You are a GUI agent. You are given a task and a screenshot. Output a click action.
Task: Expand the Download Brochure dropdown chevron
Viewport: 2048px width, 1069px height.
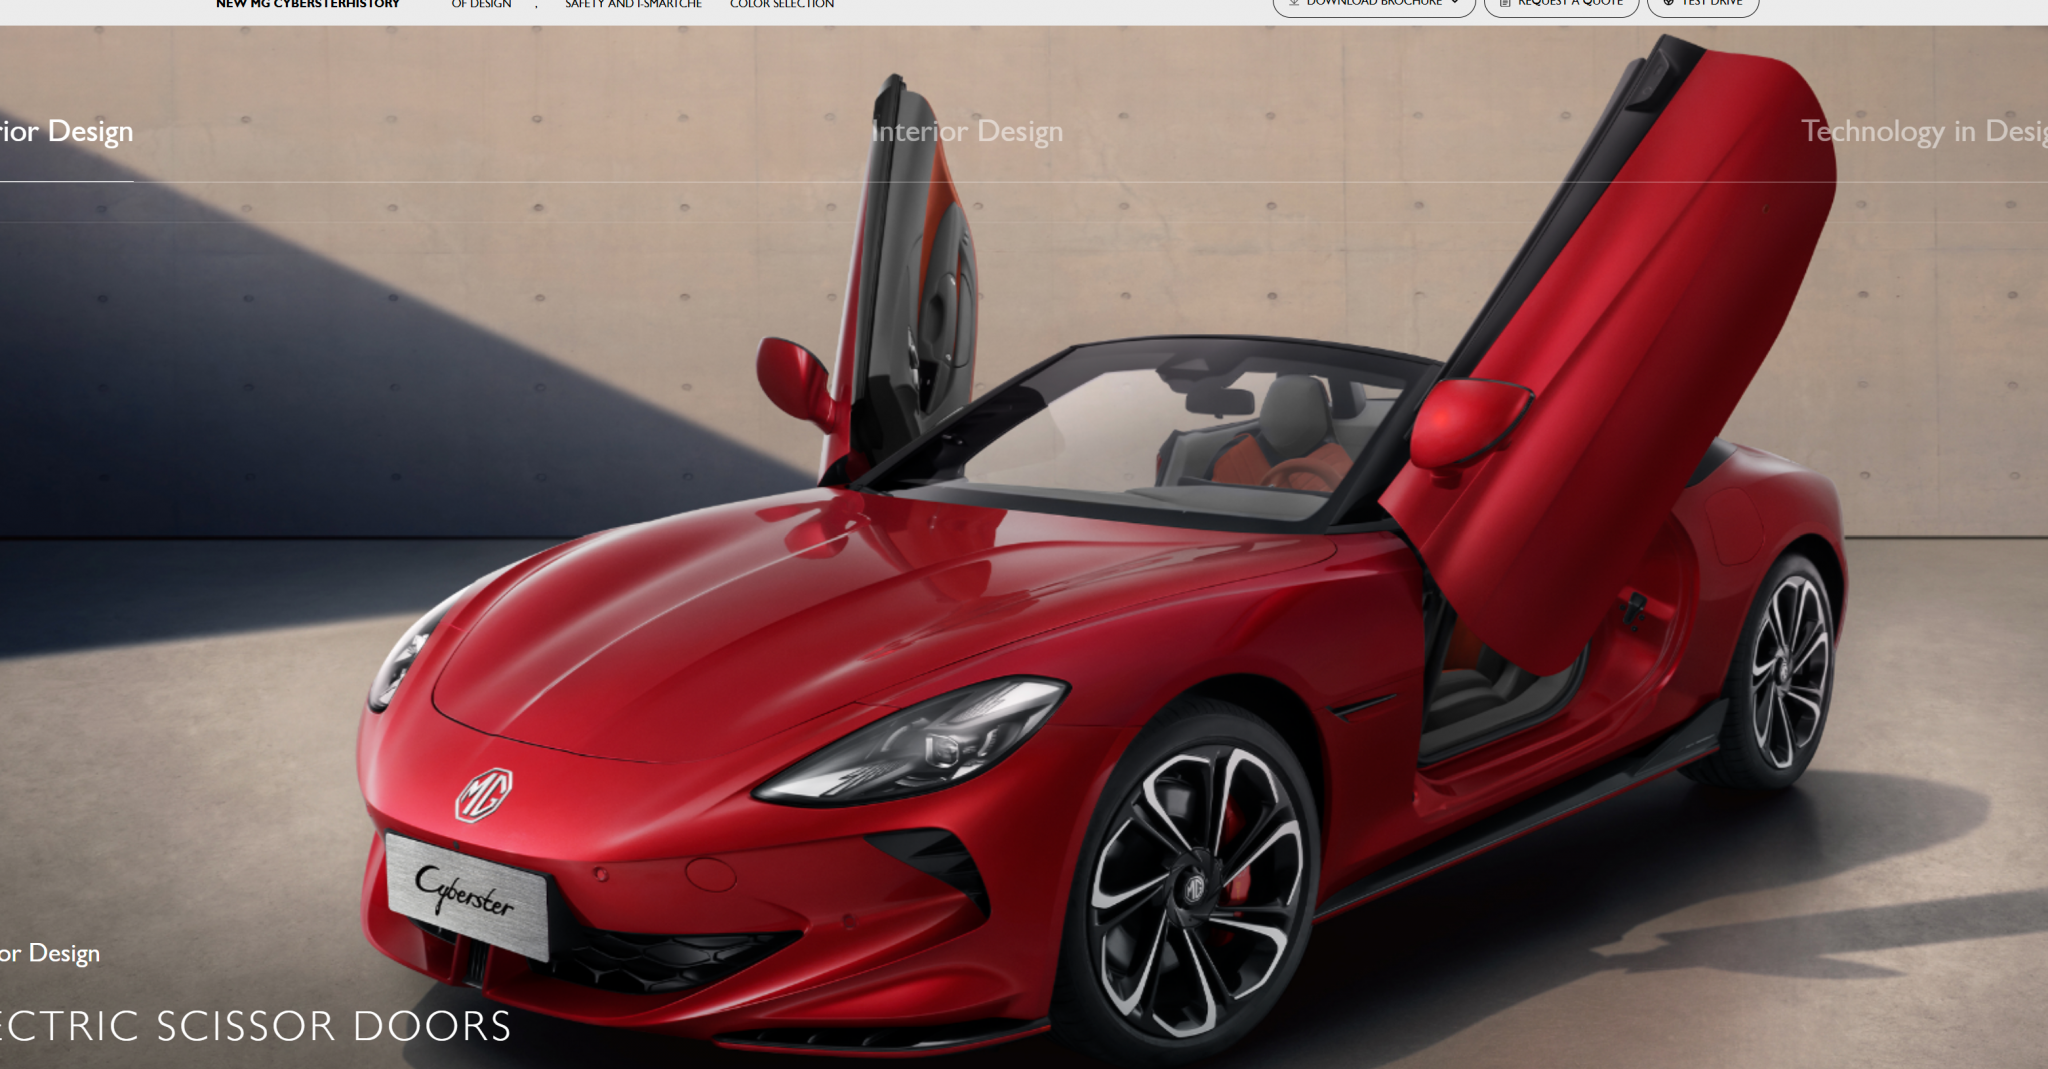(x=1455, y=3)
